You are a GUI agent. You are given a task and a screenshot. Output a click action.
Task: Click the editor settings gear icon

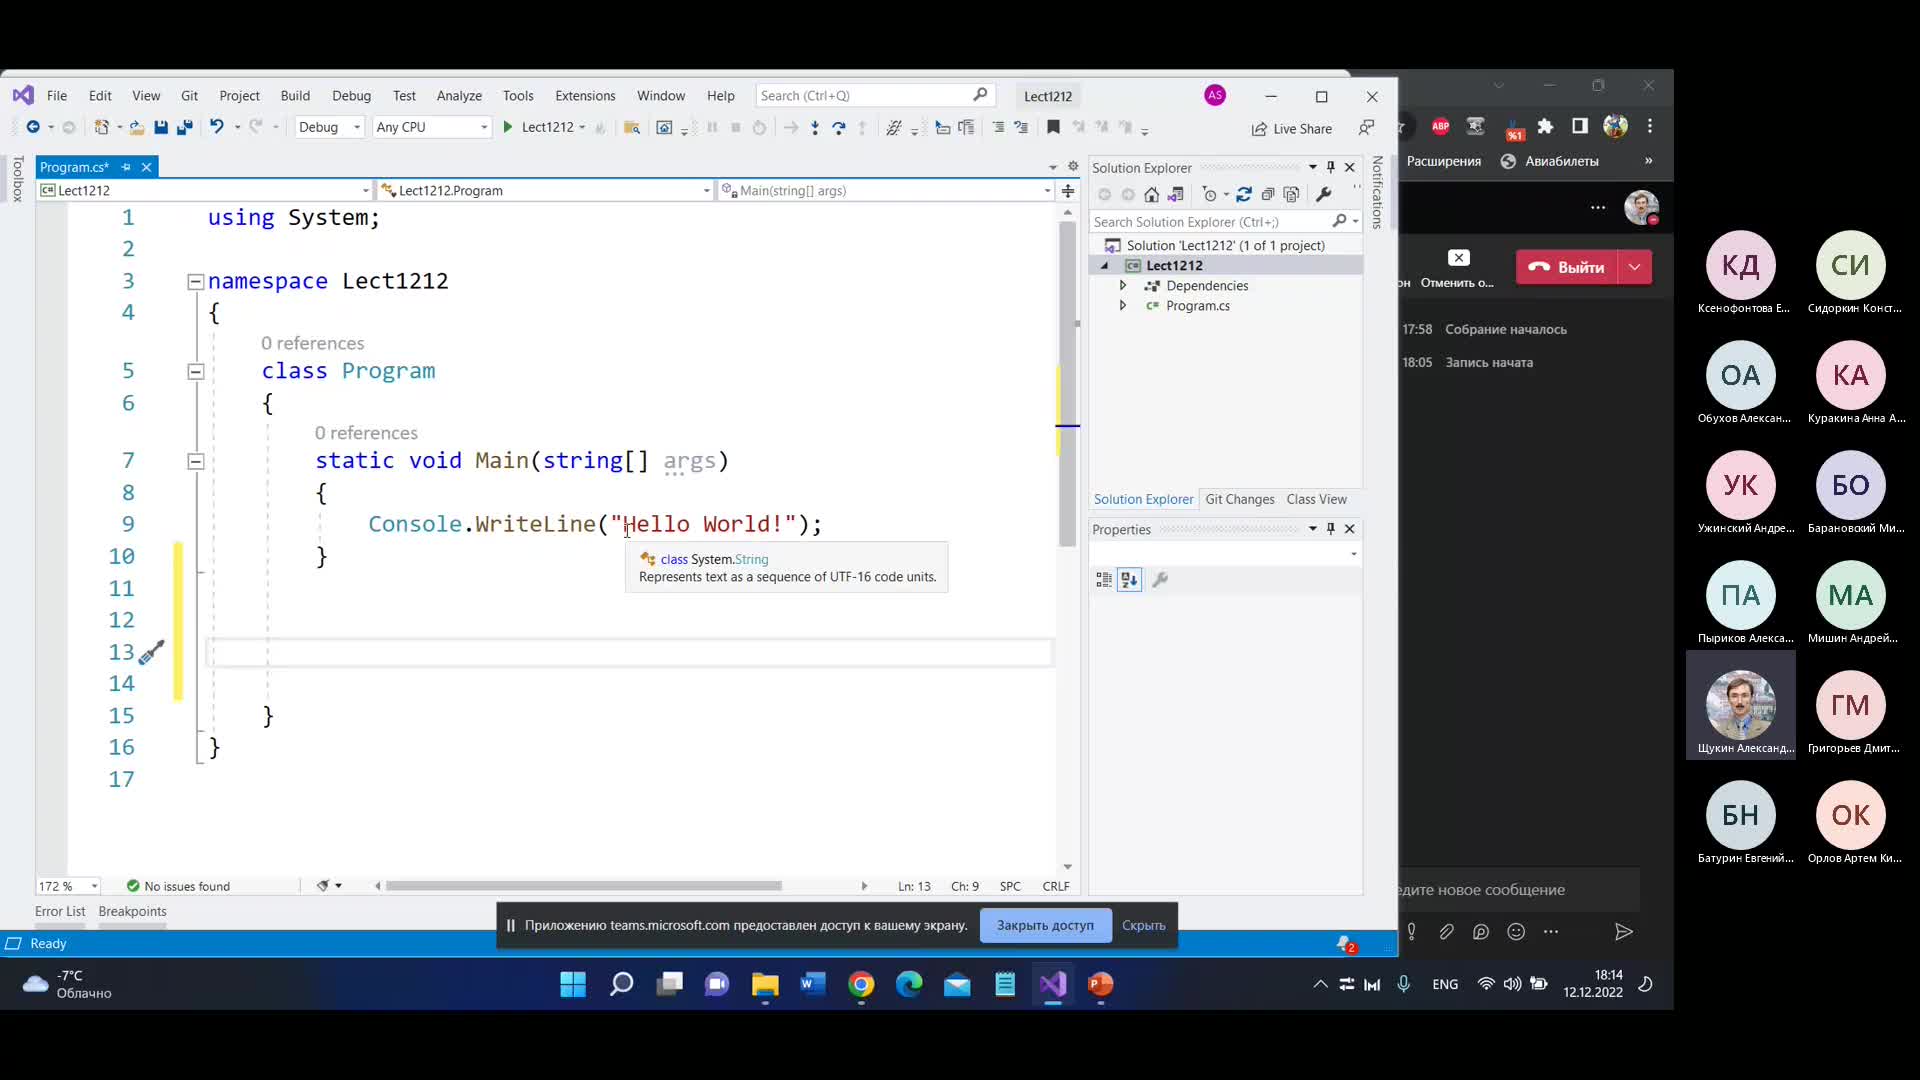click(1073, 167)
